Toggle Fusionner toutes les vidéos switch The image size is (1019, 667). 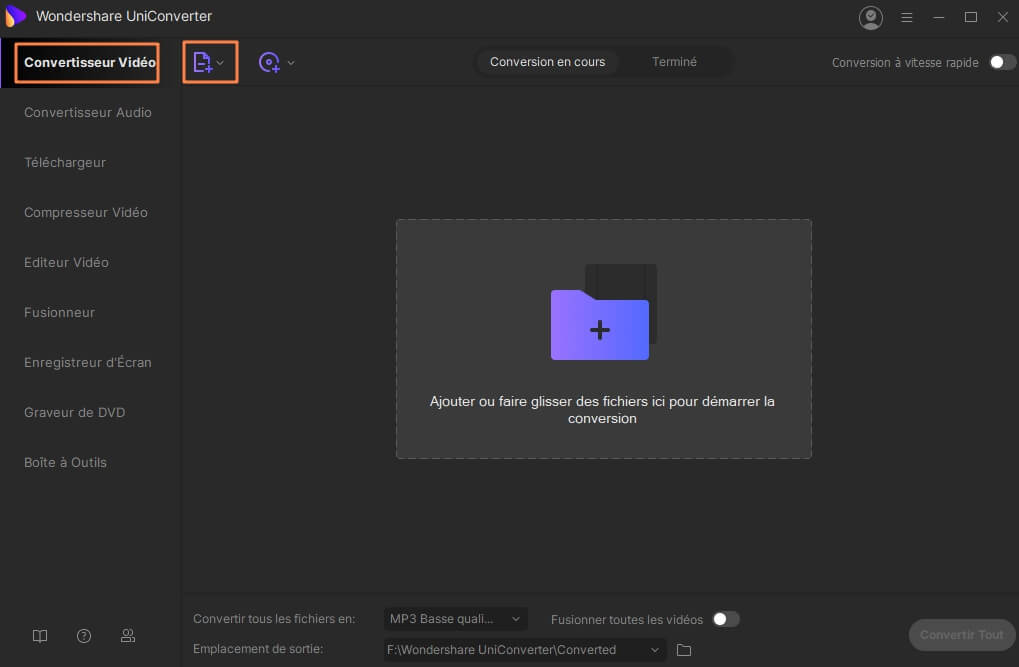click(x=725, y=619)
